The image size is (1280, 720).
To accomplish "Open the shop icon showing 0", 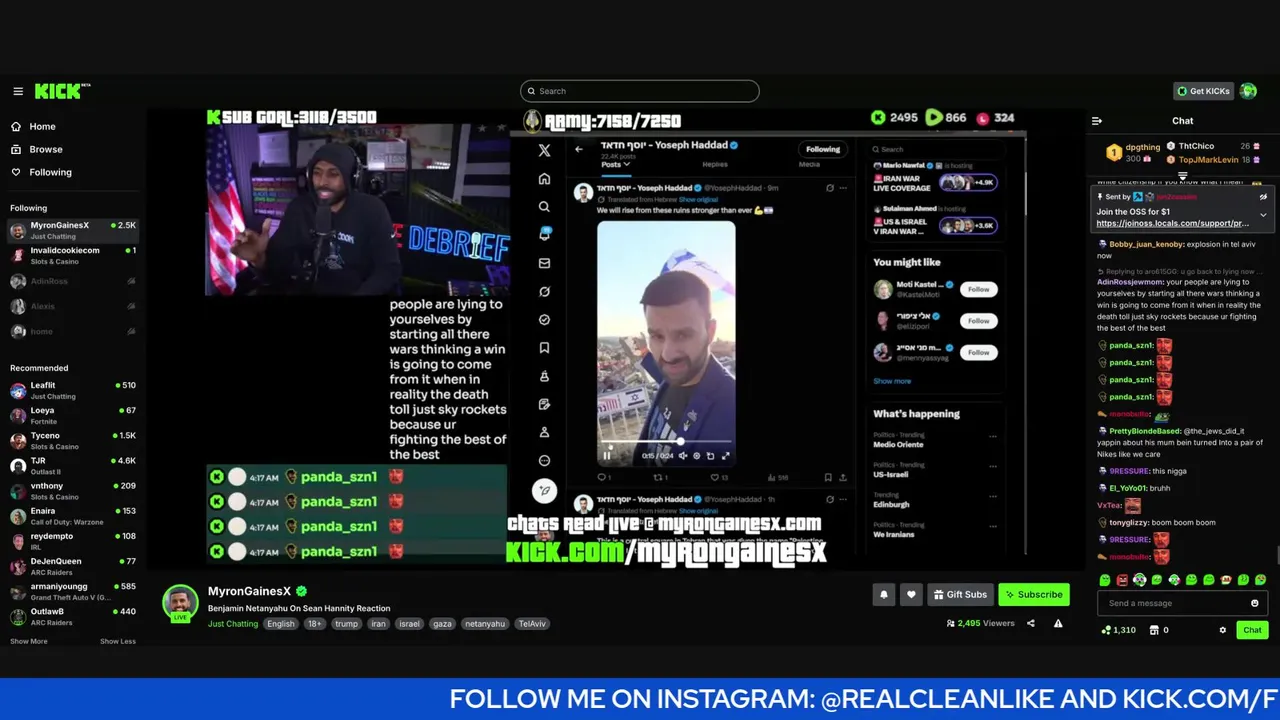I will coord(1154,630).
